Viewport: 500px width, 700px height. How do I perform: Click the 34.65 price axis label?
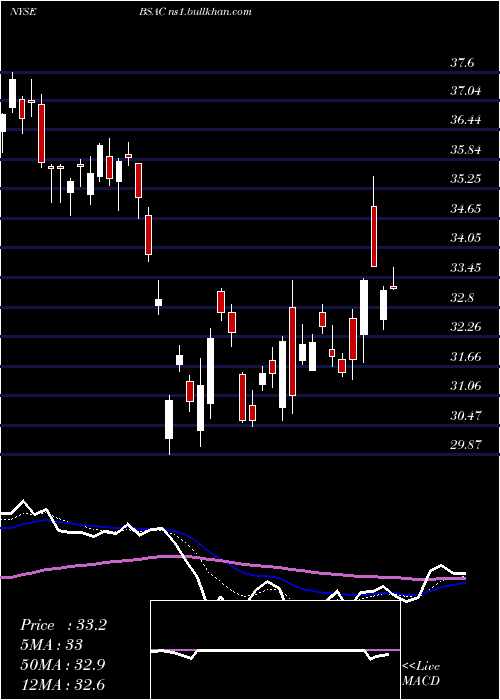(466, 209)
